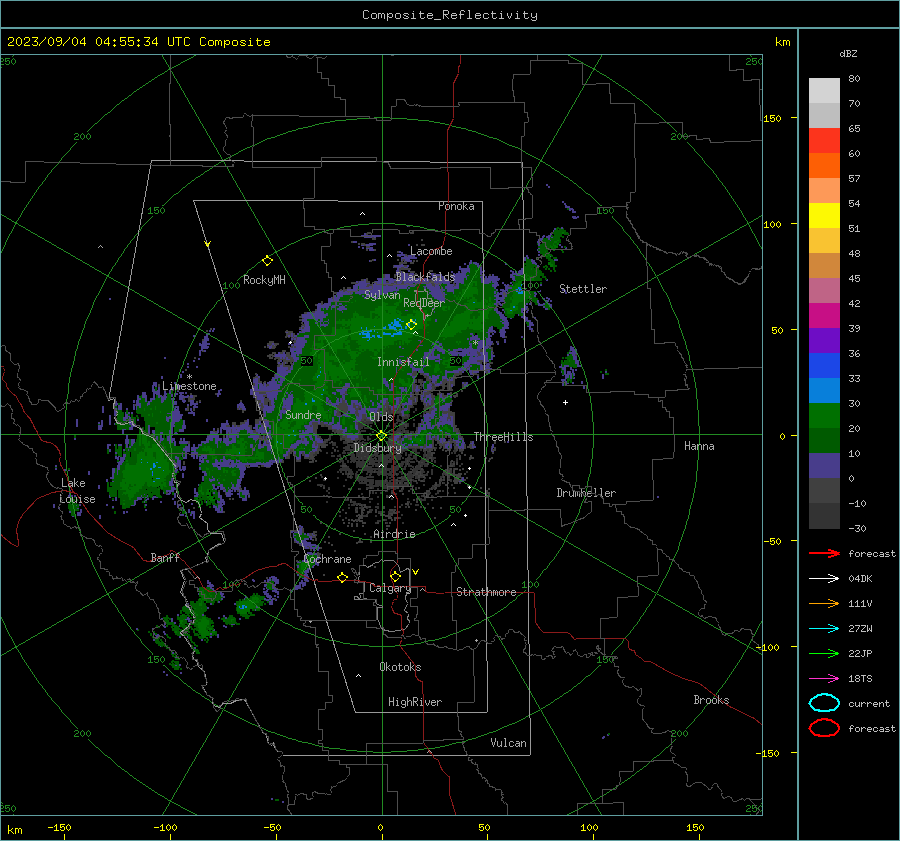Click the Calgary city label
The image size is (900, 841).
tap(390, 588)
